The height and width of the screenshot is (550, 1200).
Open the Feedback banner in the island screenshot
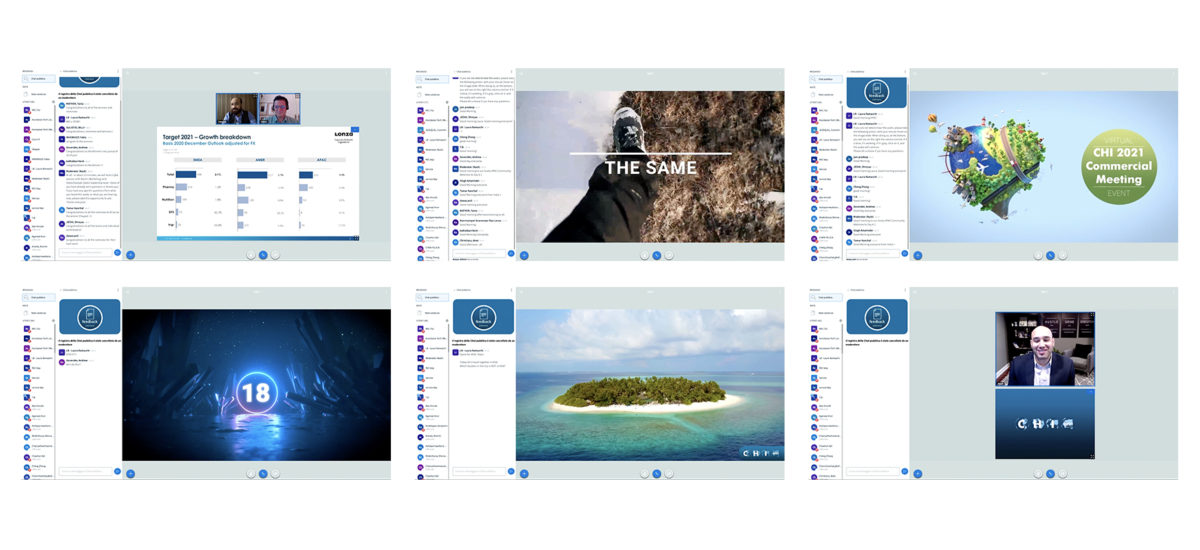(484, 316)
